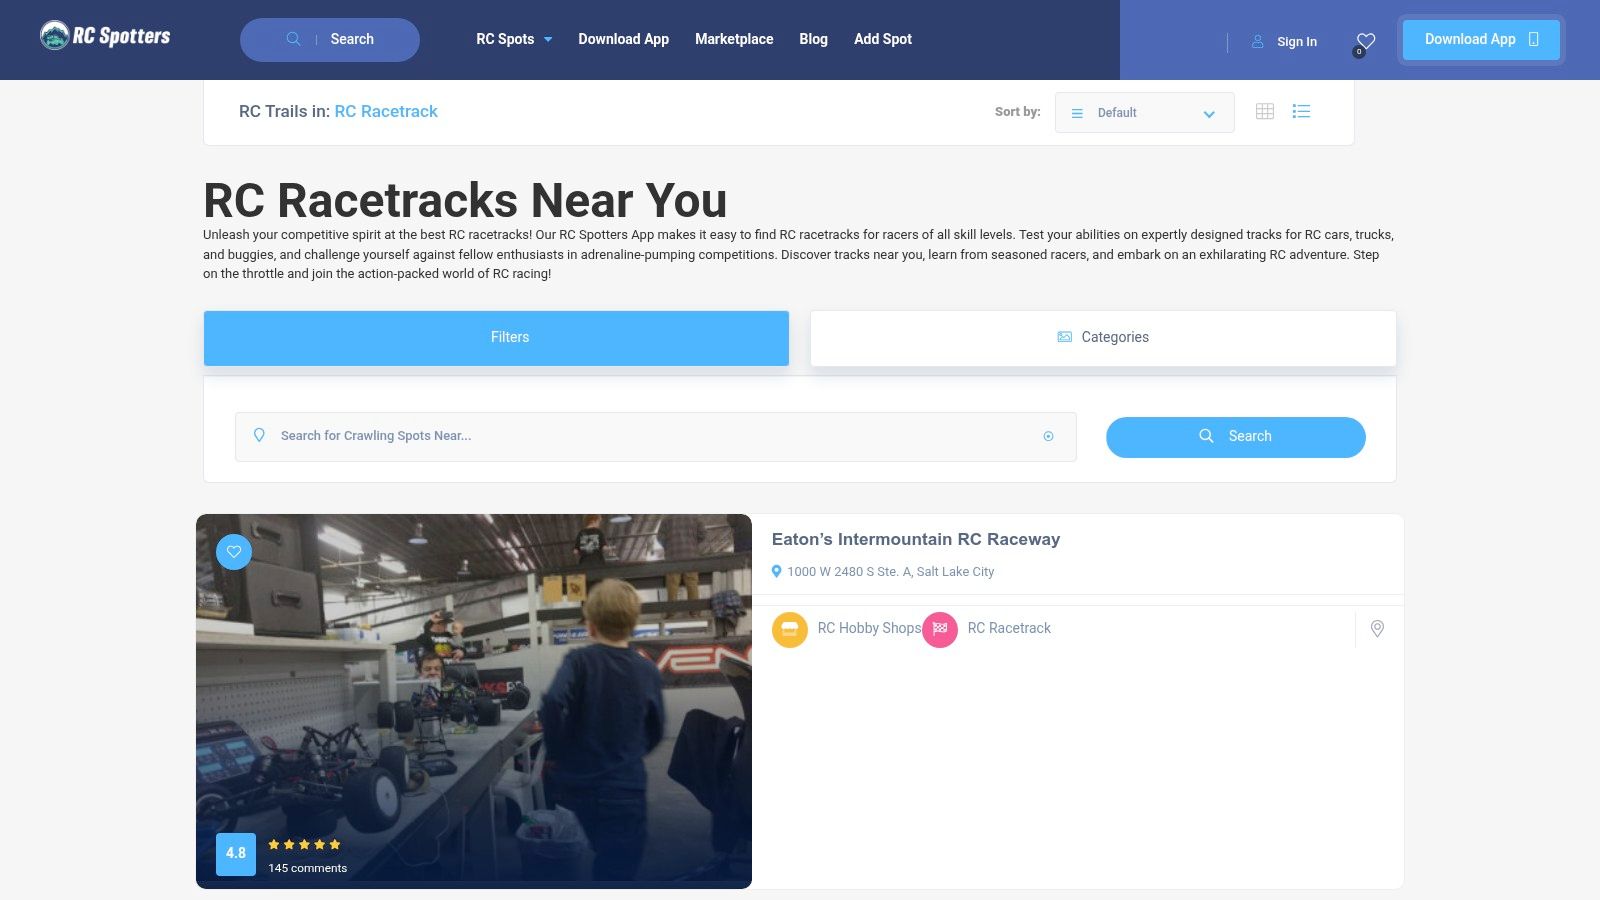Click the RC Spotters logo
This screenshot has height=900, width=1600.
click(x=105, y=36)
